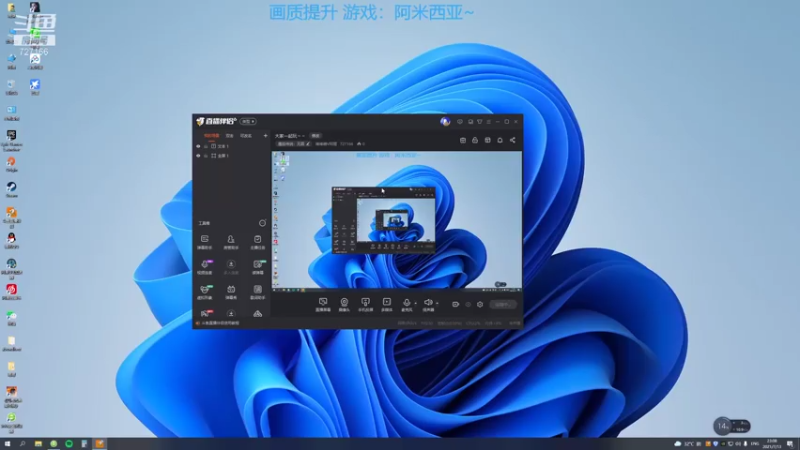The image size is (800, 450).
Task: Open notifications bell above the preview
Action: 500,140
